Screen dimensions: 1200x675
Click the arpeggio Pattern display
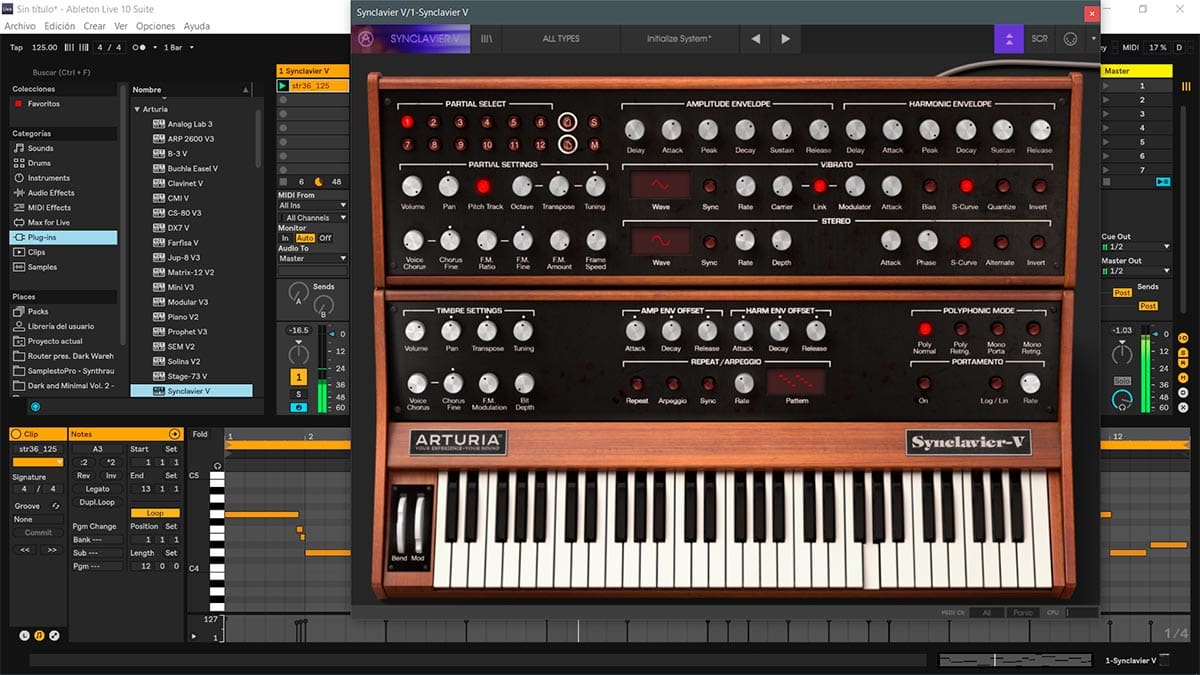coord(797,382)
